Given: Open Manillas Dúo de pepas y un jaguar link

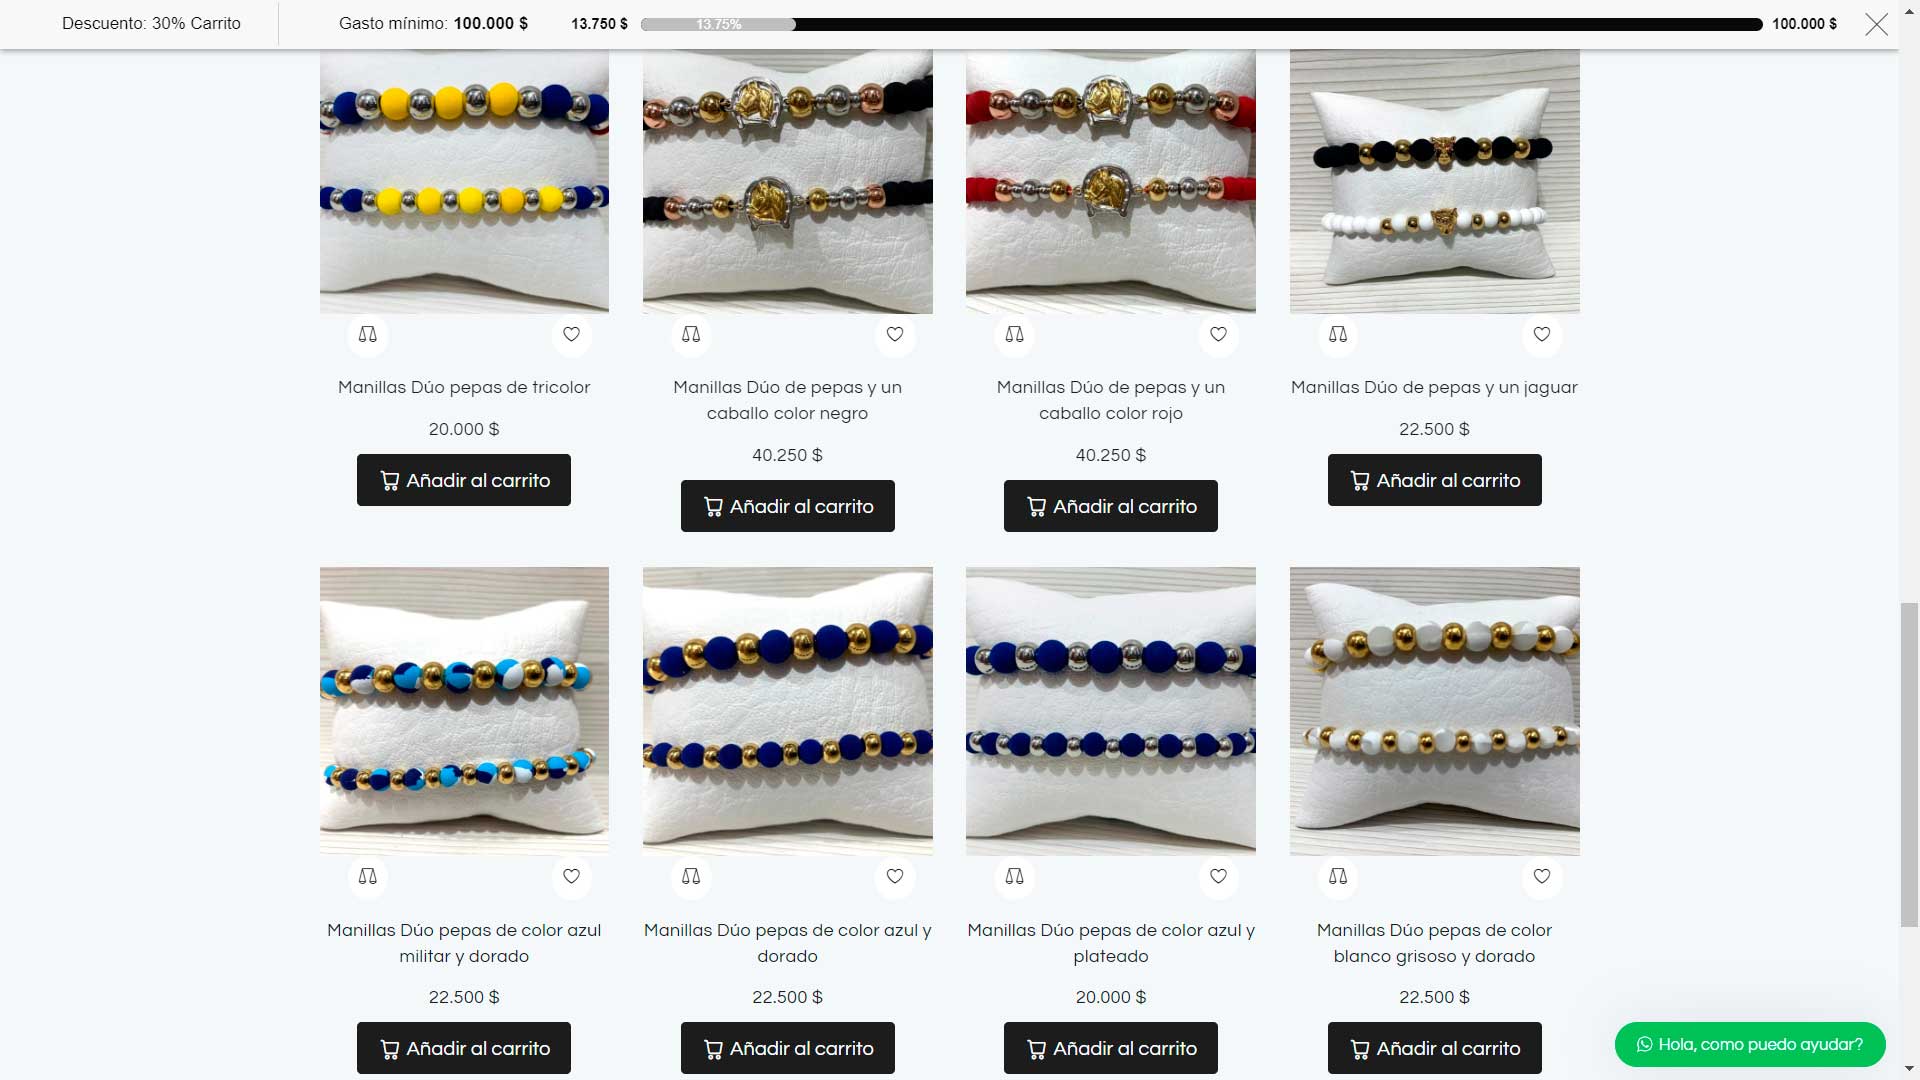Looking at the screenshot, I should tap(1434, 388).
